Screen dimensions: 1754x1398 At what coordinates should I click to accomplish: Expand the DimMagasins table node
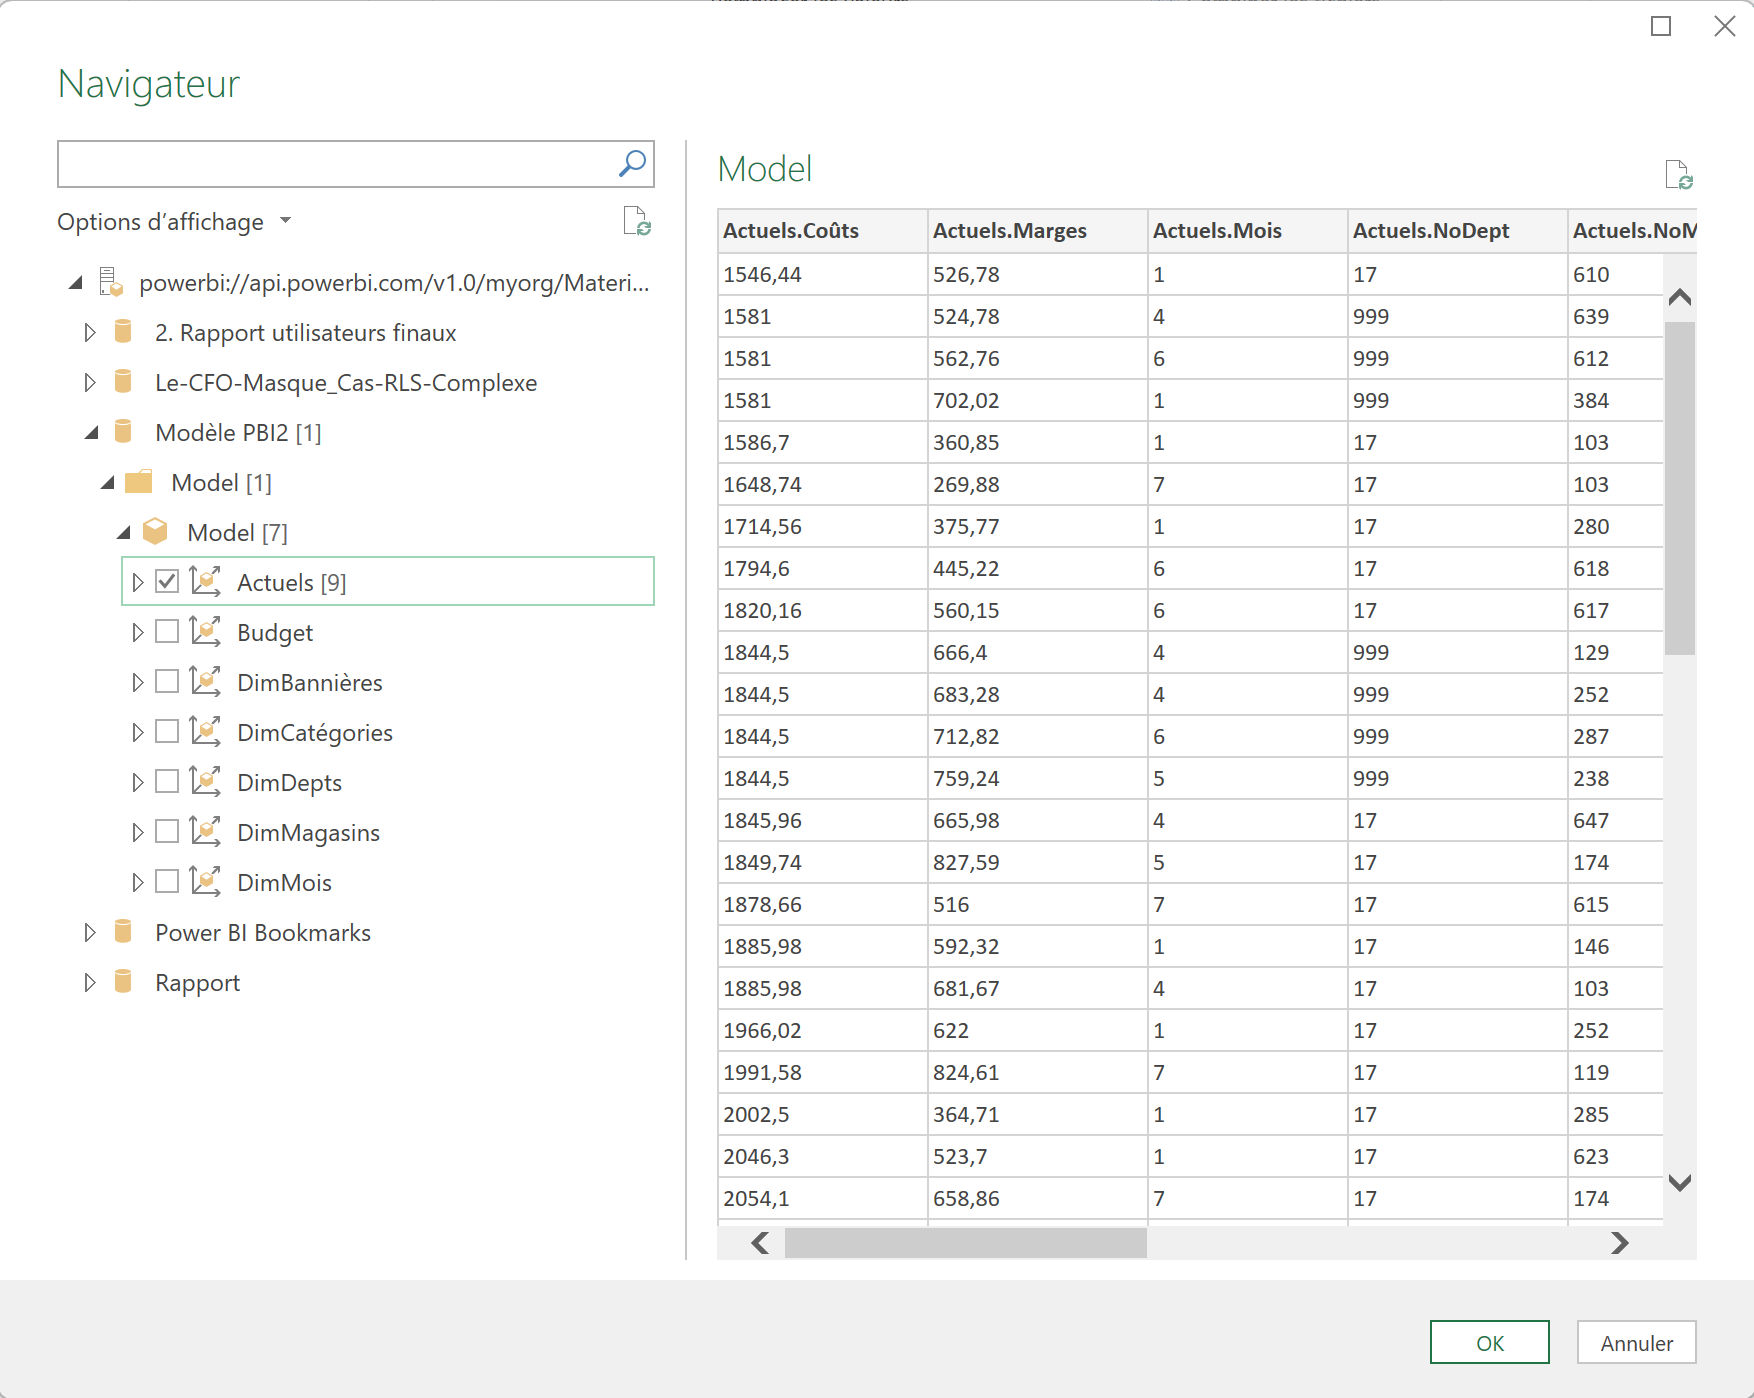tap(138, 832)
